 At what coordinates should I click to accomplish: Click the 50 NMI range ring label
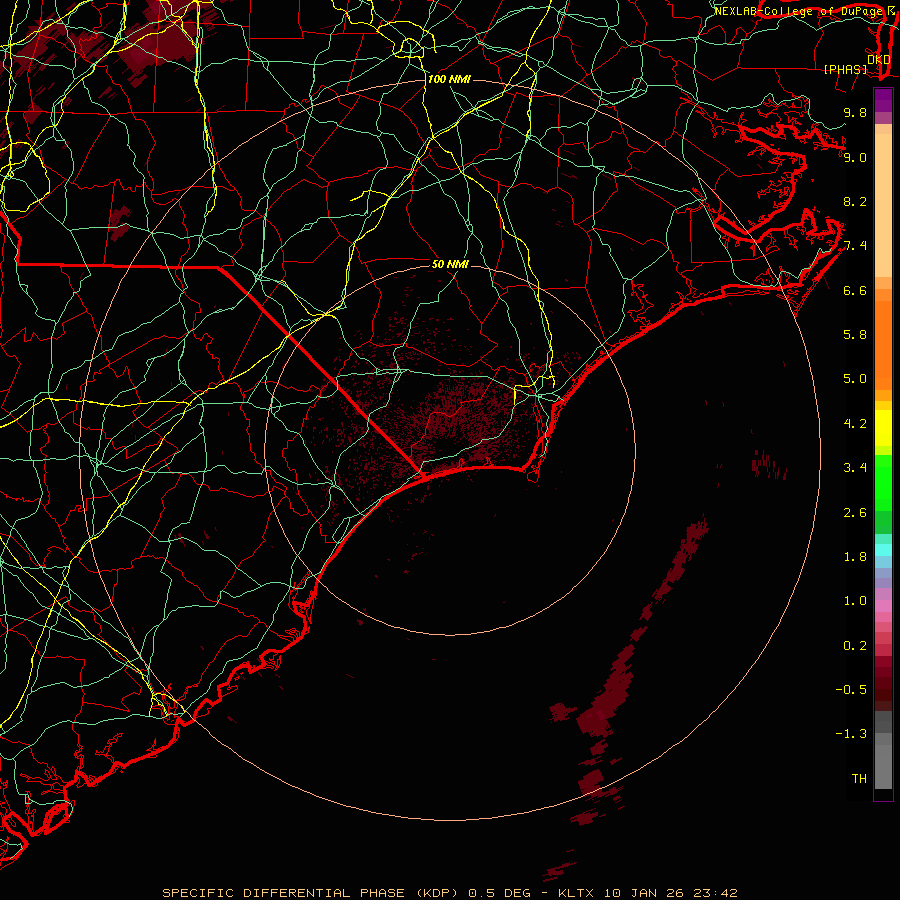(450, 264)
